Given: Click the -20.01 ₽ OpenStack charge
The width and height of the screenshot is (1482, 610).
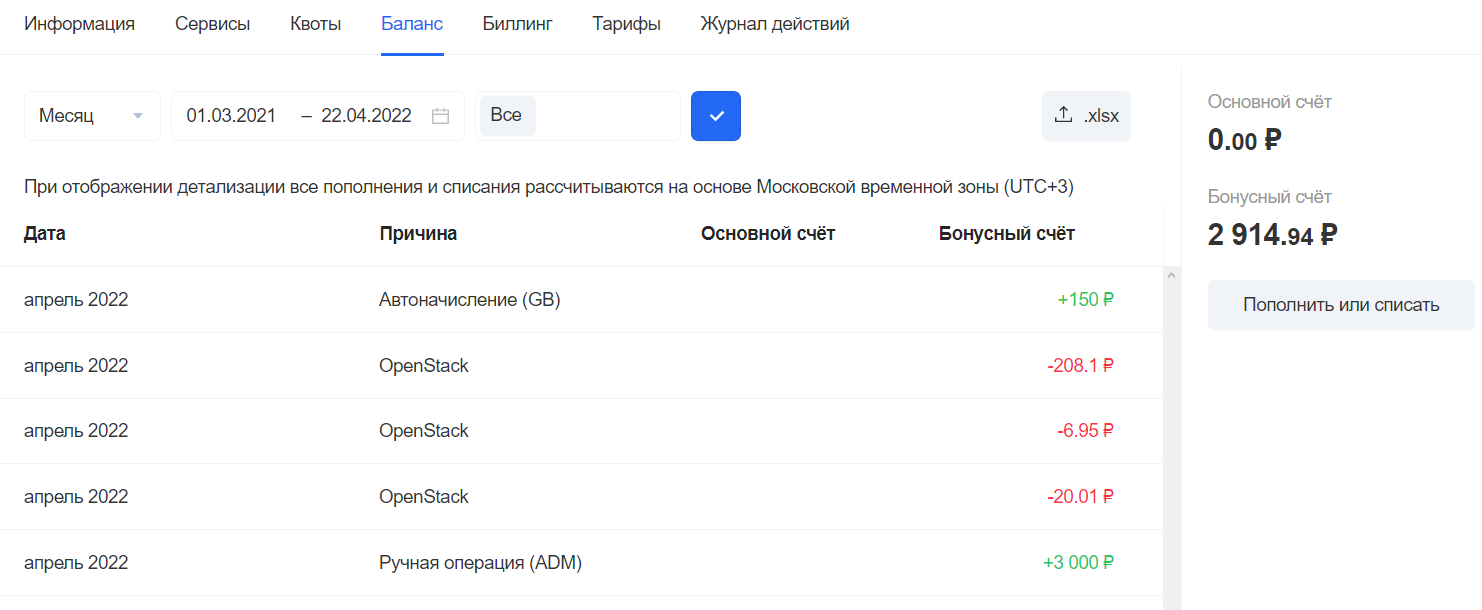Looking at the screenshot, I should pyautogui.click(x=1081, y=497).
